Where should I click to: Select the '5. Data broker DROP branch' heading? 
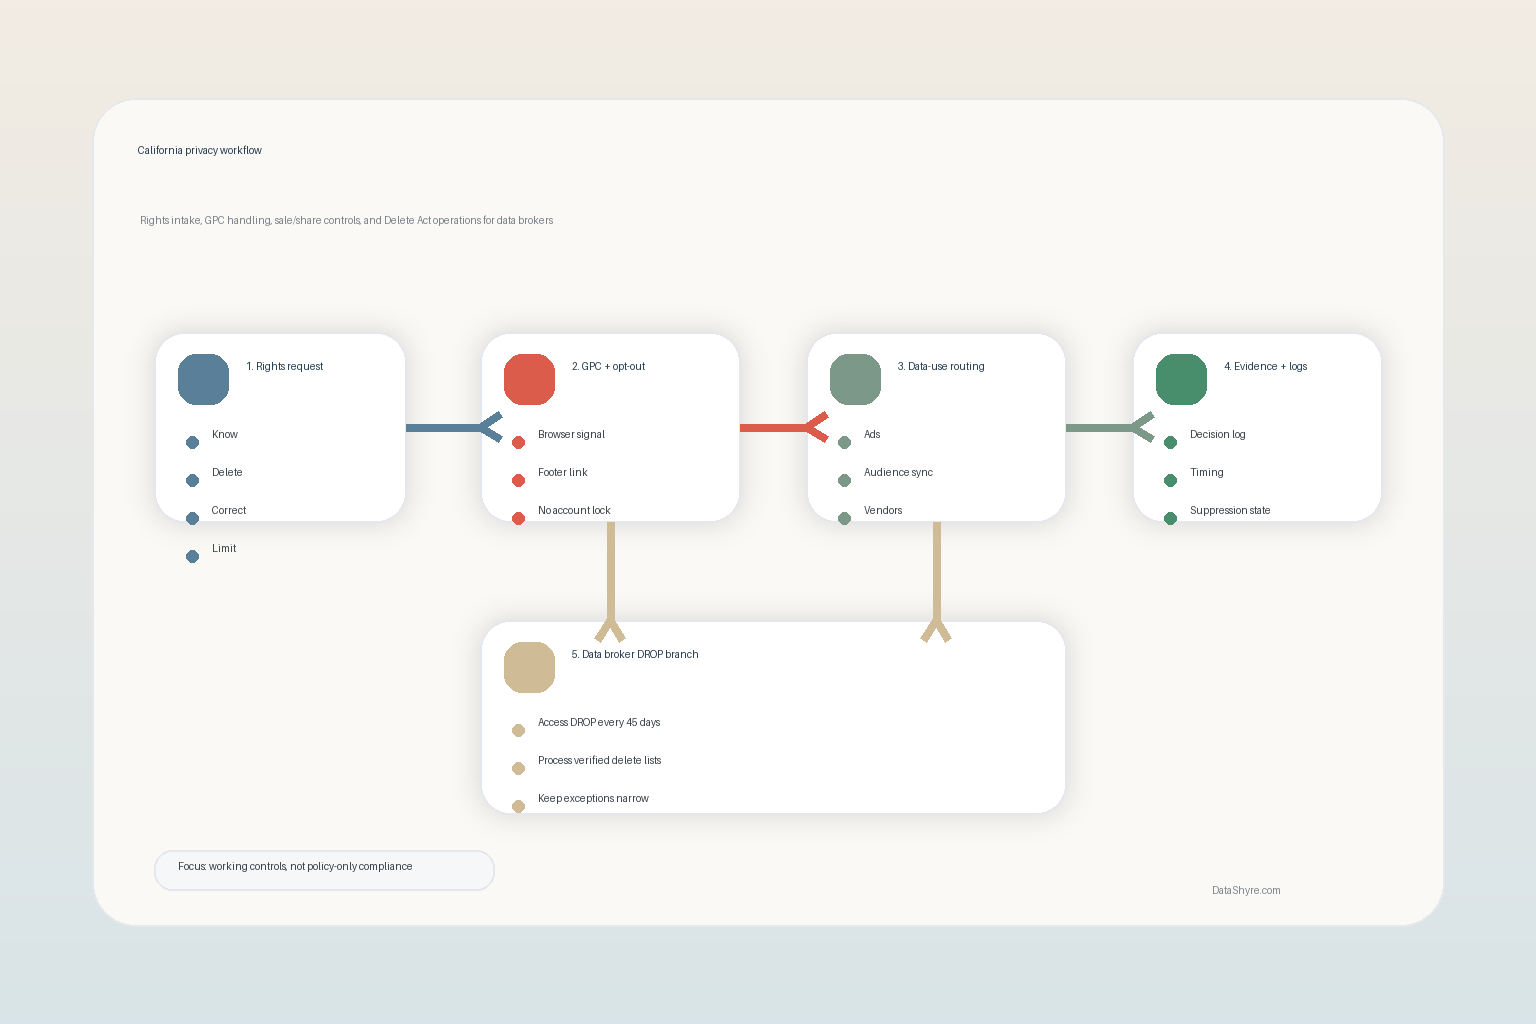tap(635, 654)
